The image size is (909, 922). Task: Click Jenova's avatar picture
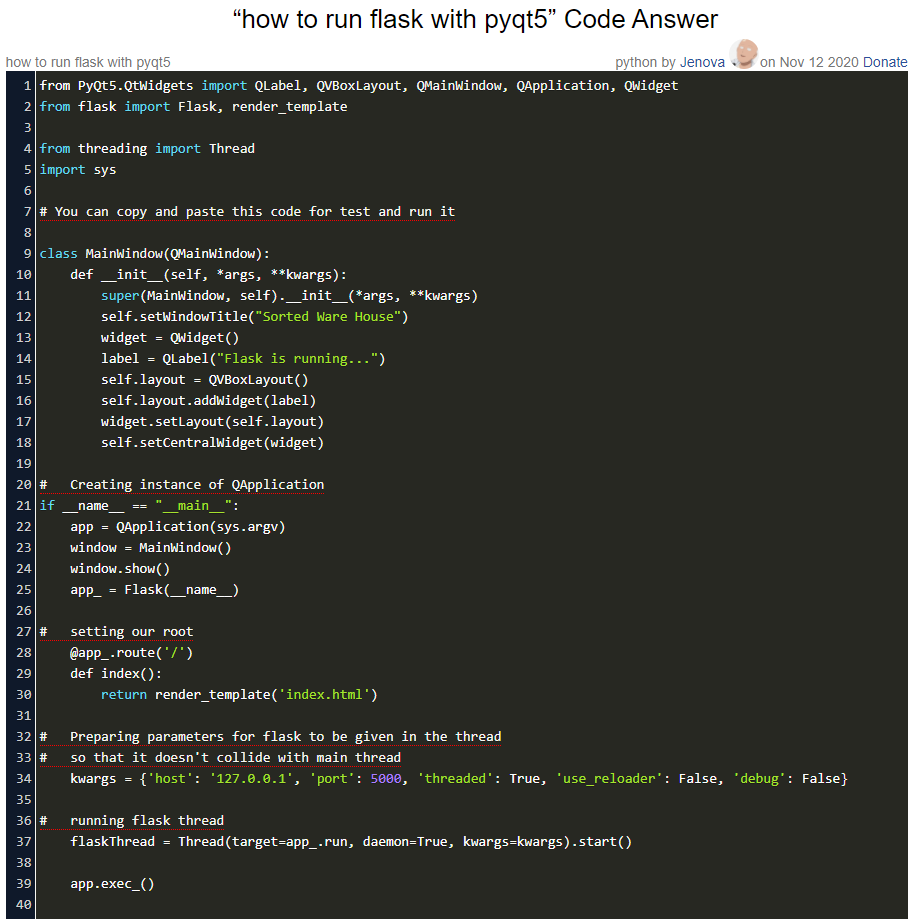click(x=743, y=54)
